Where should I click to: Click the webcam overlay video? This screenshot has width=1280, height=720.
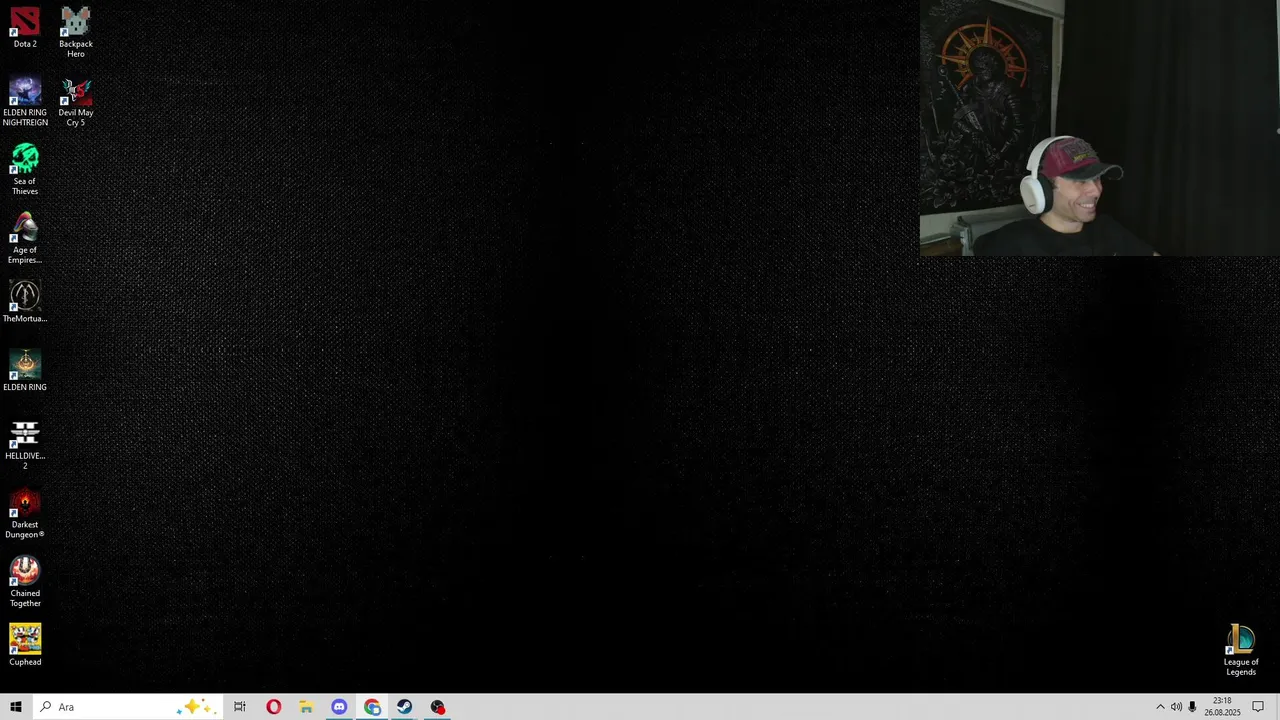(x=1100, y=128)
